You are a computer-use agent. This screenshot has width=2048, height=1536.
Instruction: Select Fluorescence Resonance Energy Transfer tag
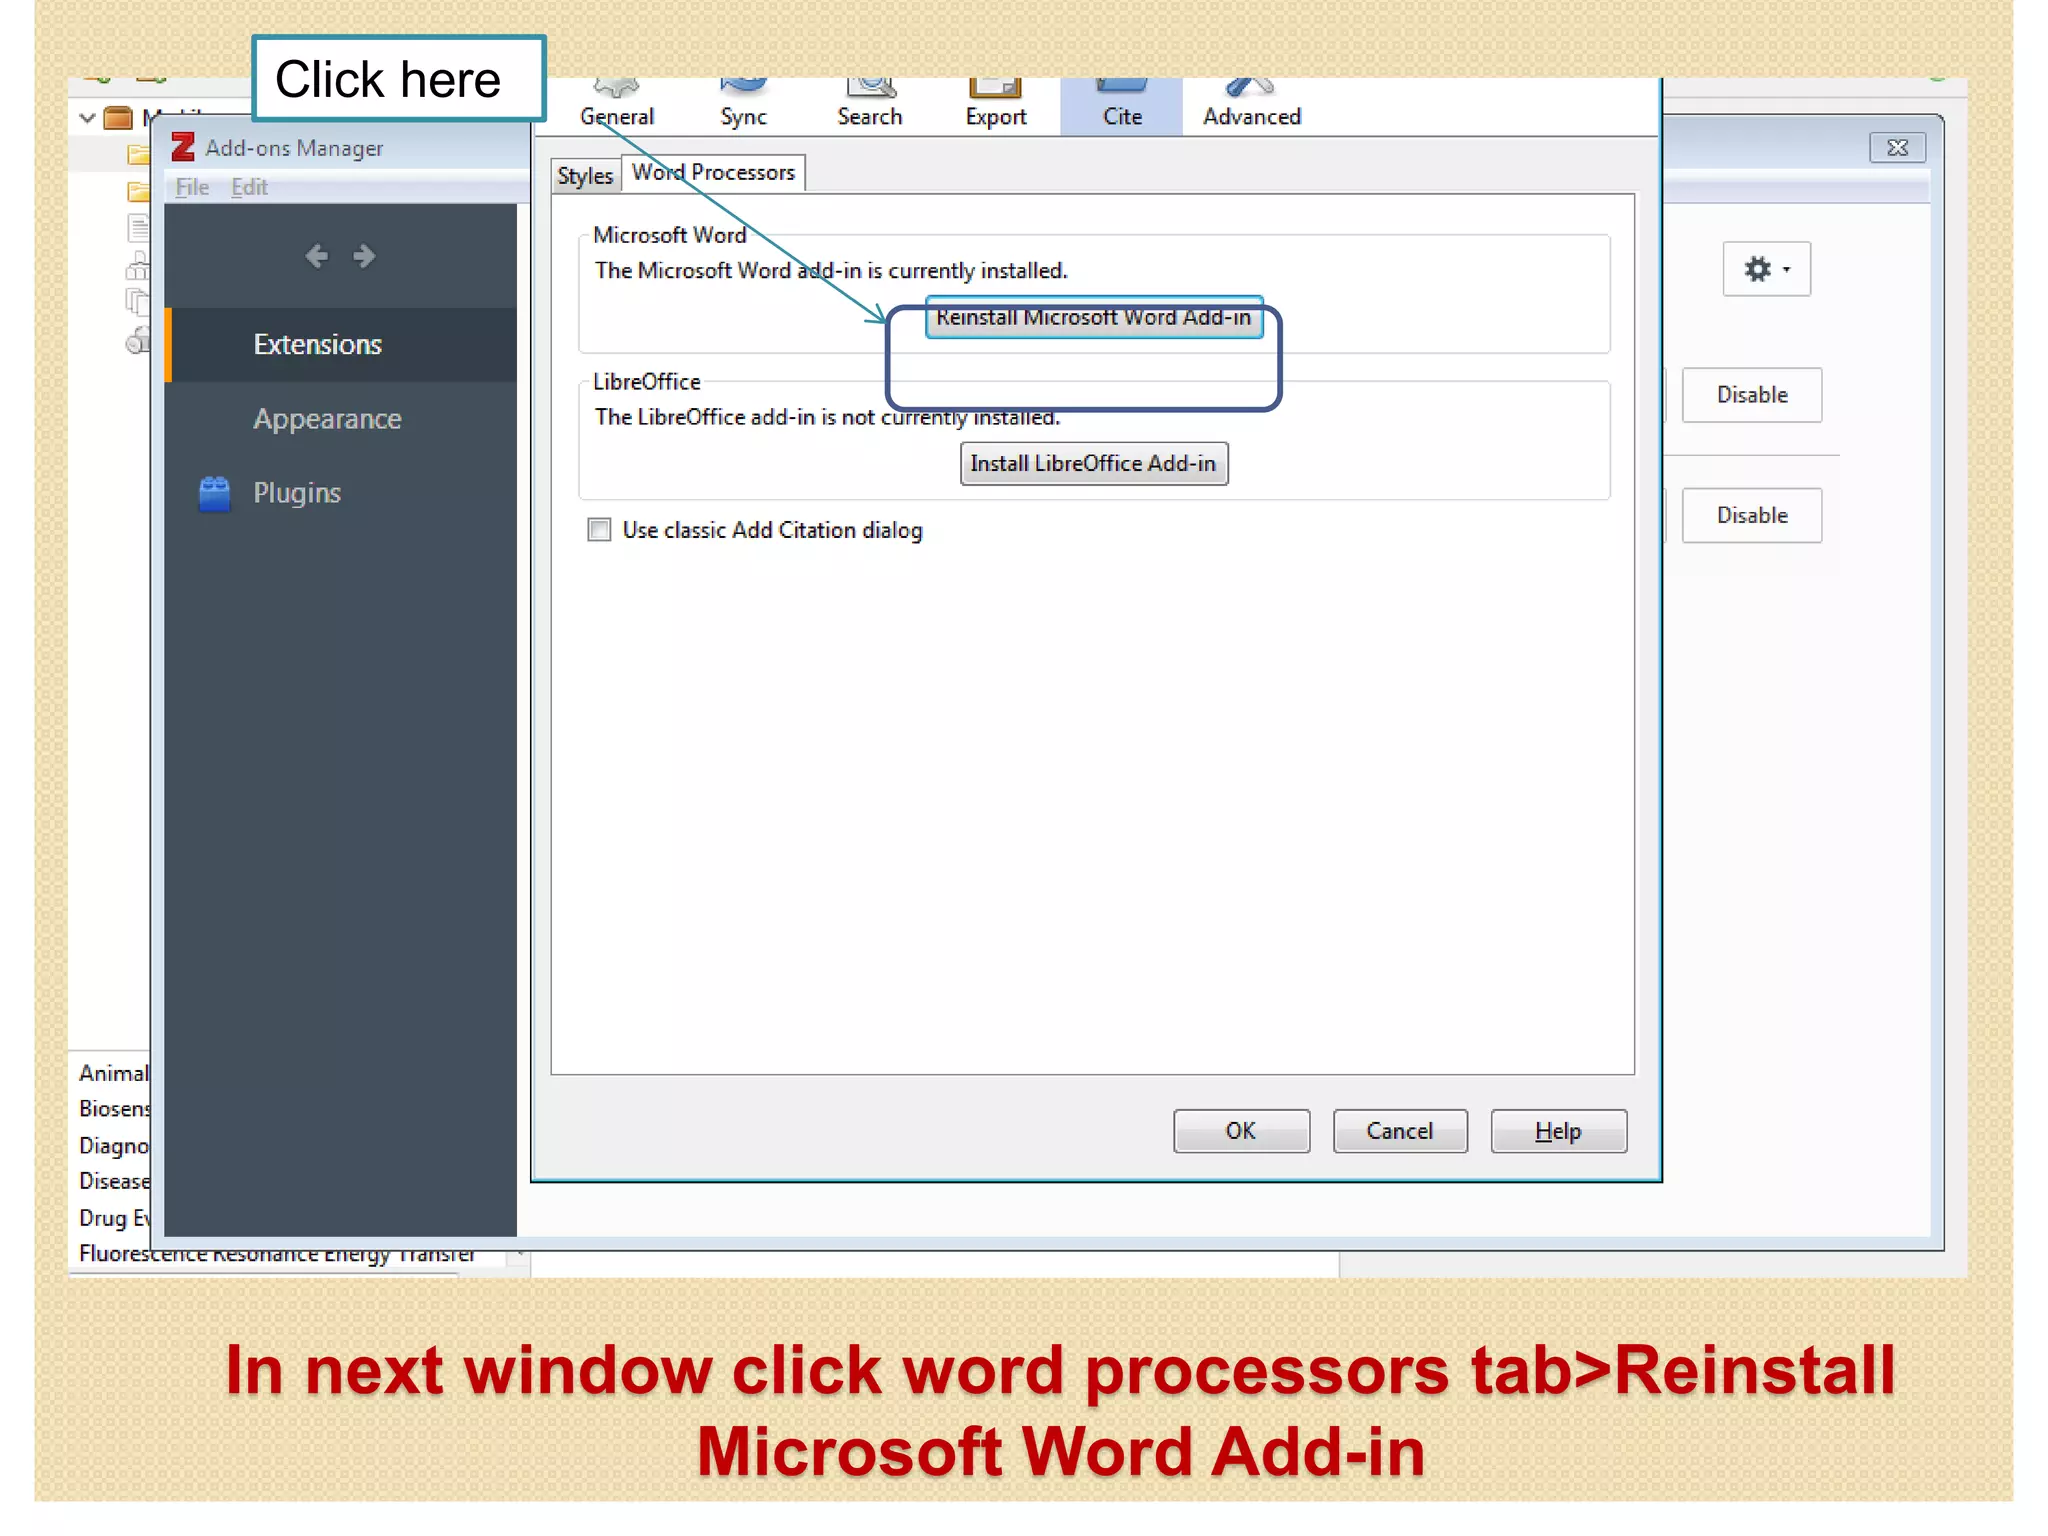[x=278, y=1254]
